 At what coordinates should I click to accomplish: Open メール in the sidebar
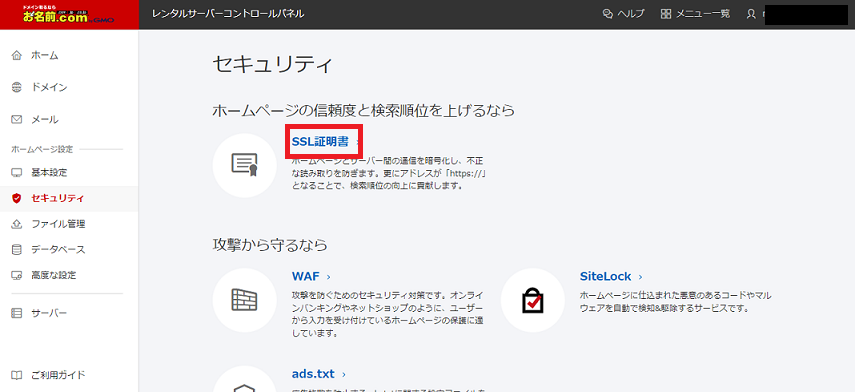point(45,119)
